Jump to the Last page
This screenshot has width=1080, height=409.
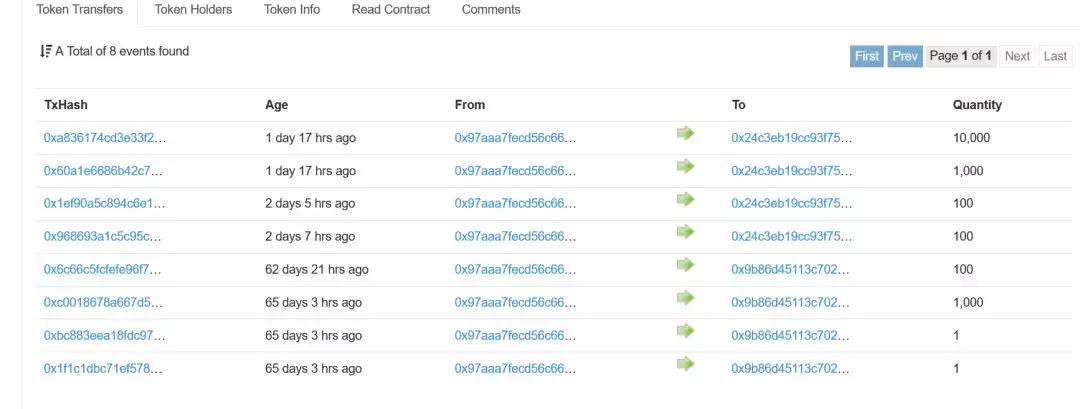pyautogui.click(x=1055, y=56)
